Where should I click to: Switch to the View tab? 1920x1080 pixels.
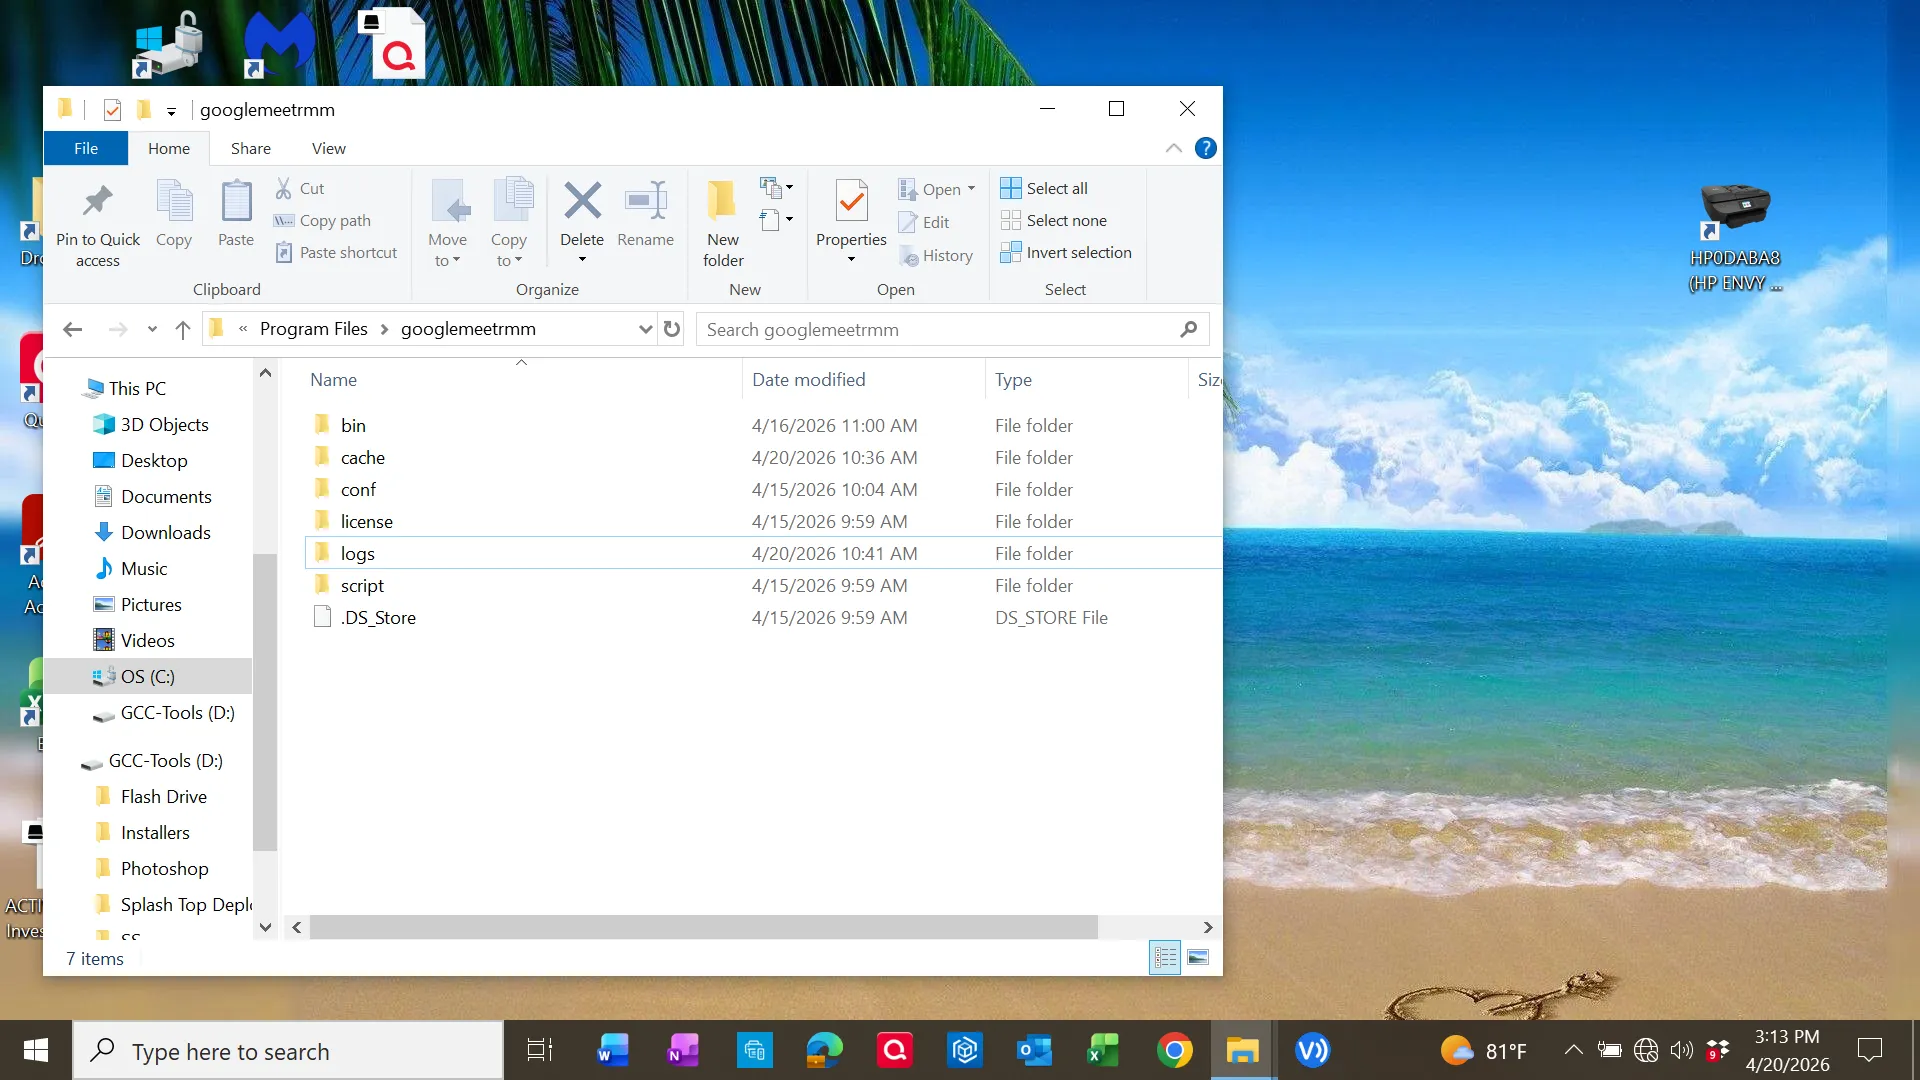coord(328,148)
